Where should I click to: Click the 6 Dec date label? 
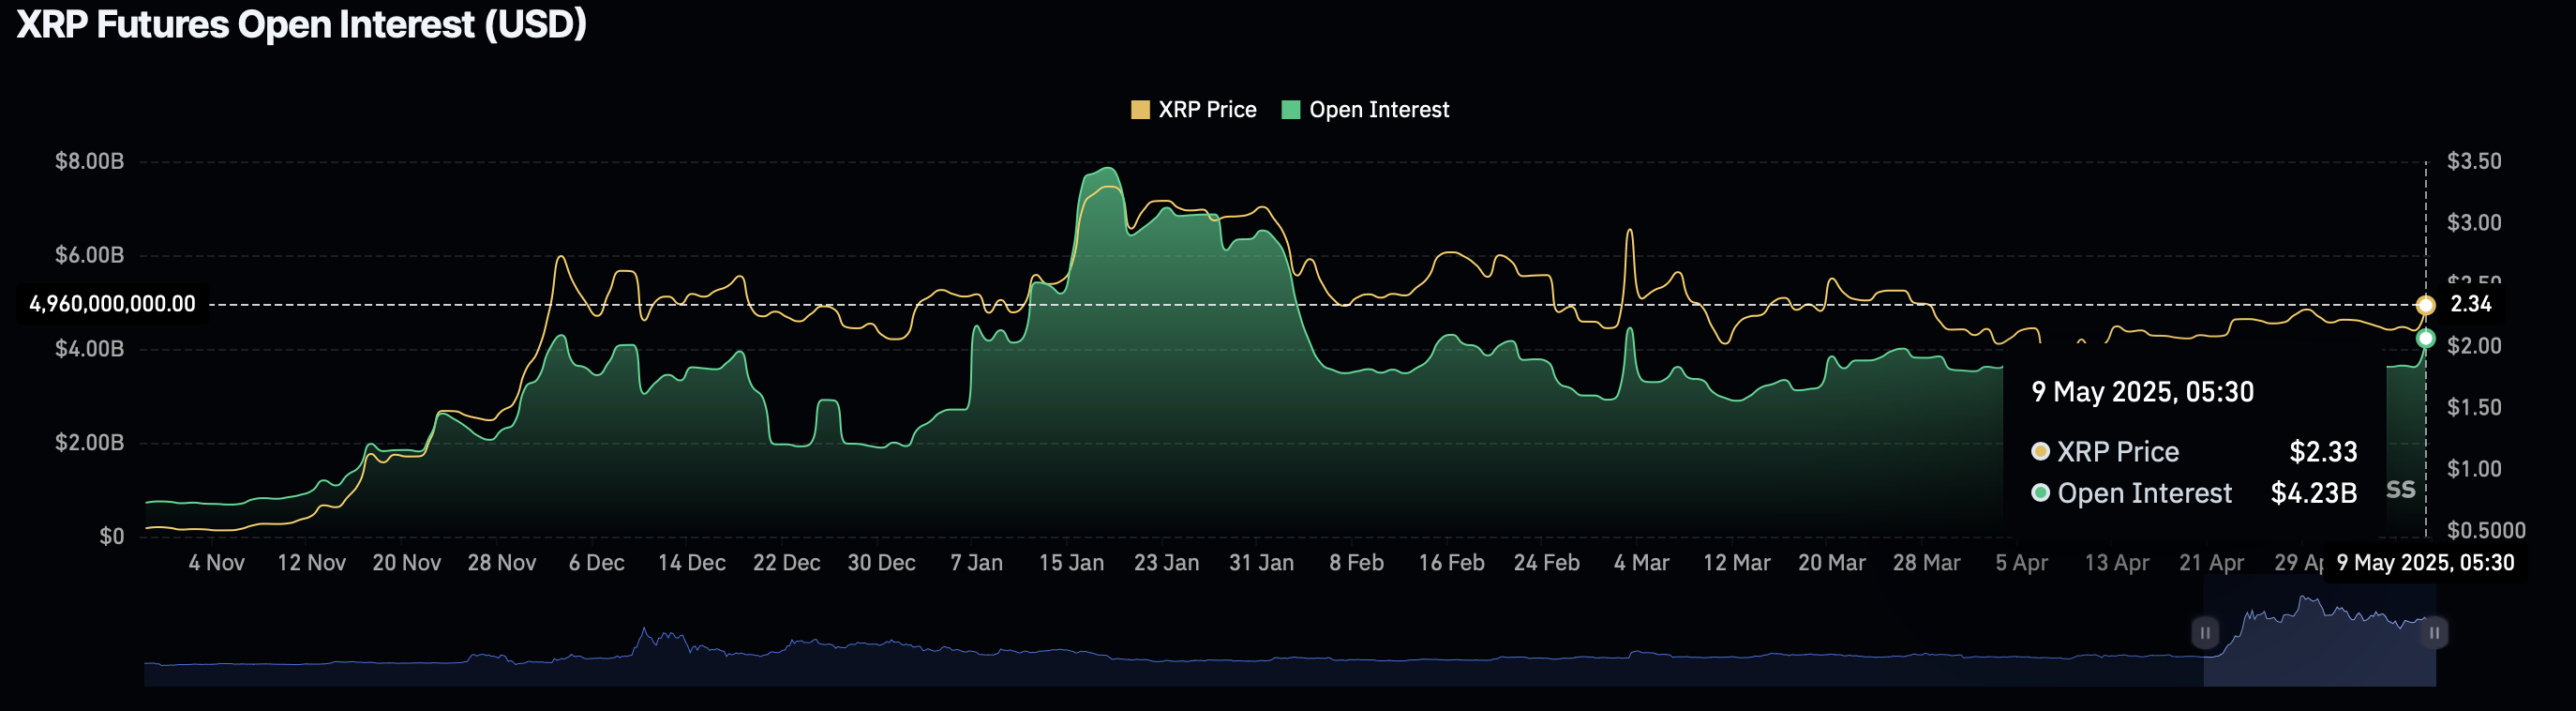click(x=597, y=563)
